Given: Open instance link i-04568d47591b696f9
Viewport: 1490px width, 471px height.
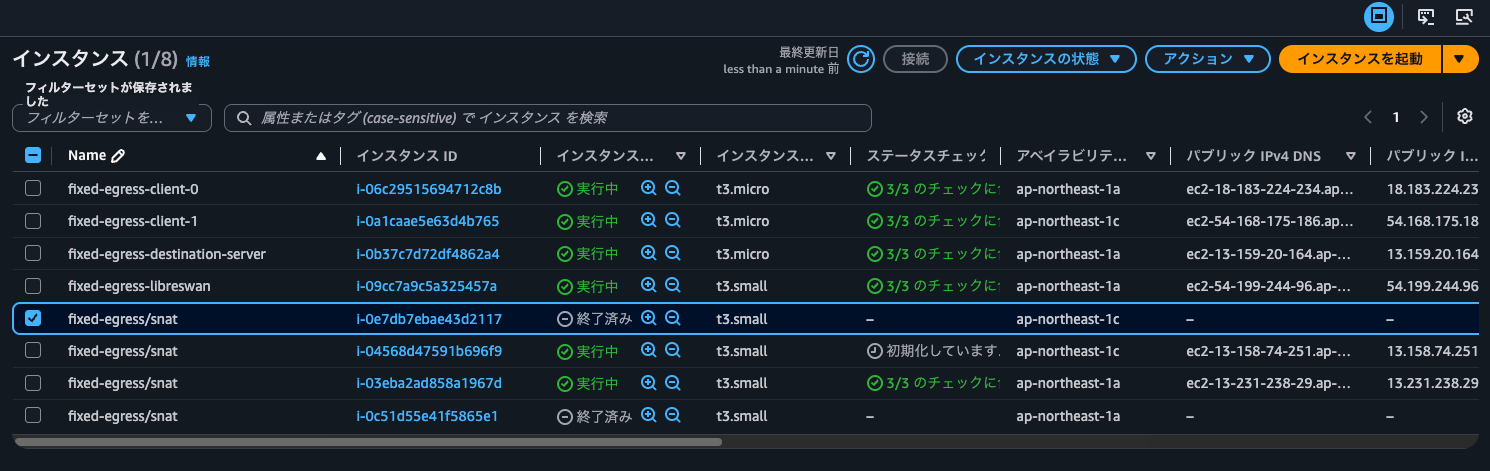Looking at the screenshot, I should pos(429,350).
